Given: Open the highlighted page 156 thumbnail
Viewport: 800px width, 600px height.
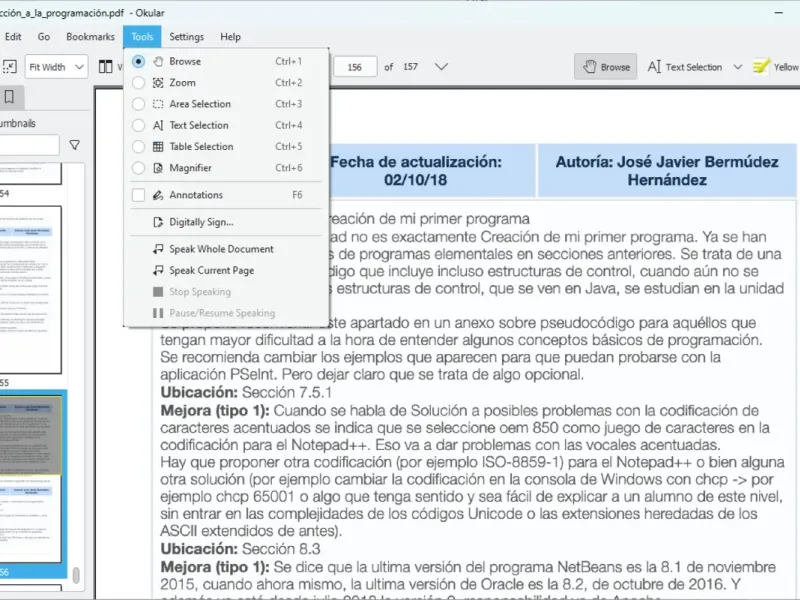Looking at the screenshot, I should tap(31, 480).
